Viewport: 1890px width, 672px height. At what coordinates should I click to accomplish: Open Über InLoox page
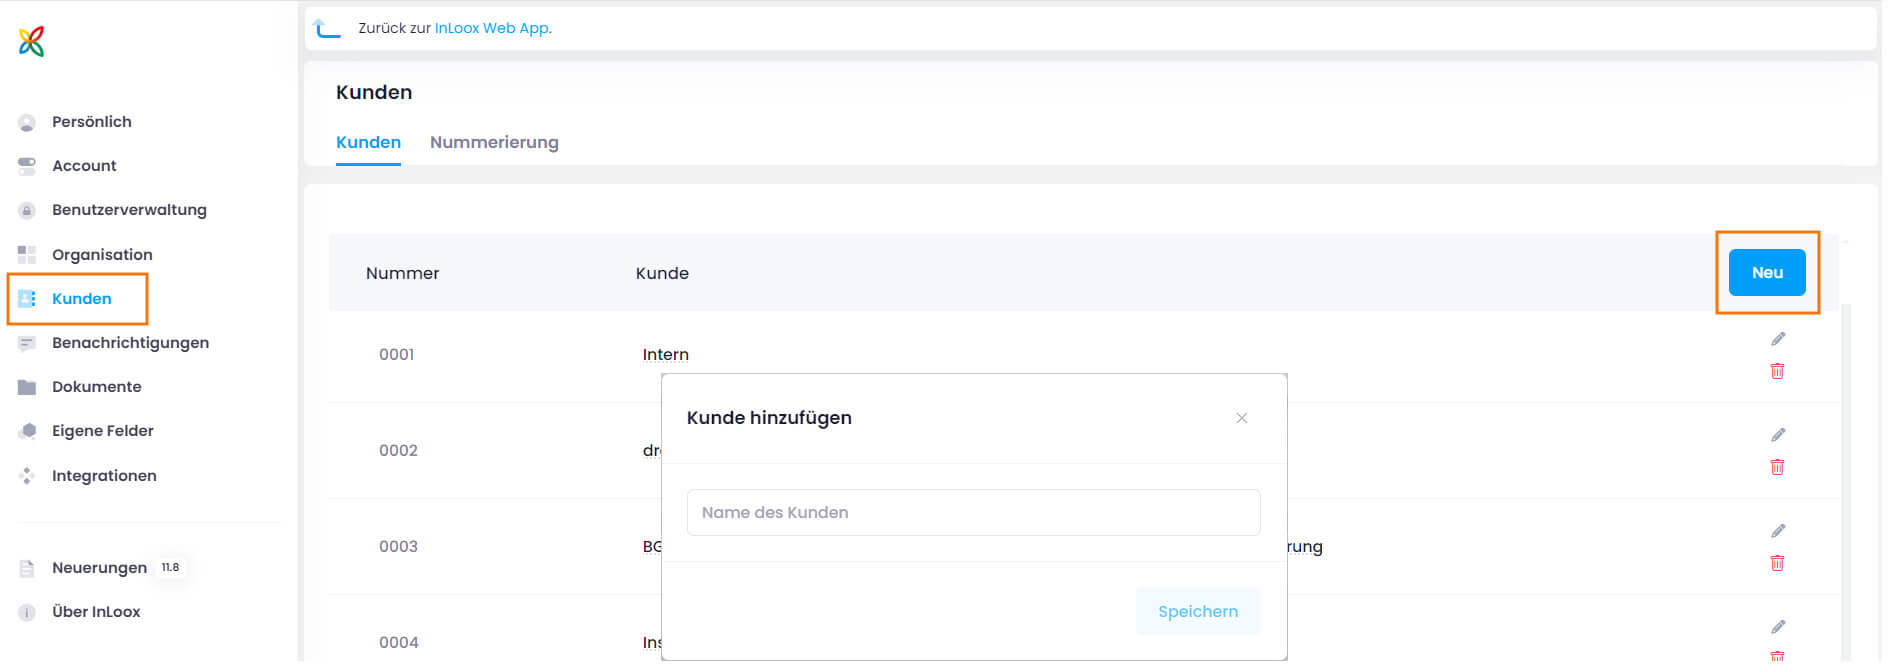[x=96, y=612]
